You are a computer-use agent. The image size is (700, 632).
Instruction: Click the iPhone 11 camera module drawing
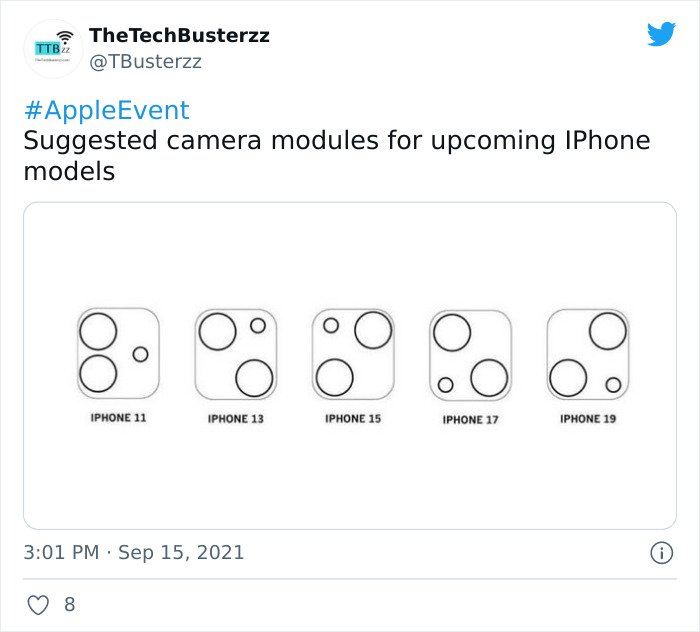click(118, 353)
